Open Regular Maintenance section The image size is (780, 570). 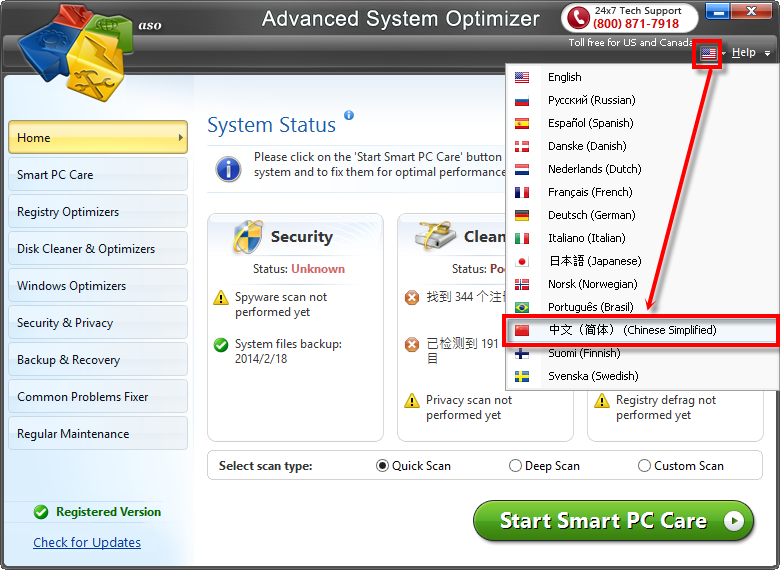click(98, 434)
